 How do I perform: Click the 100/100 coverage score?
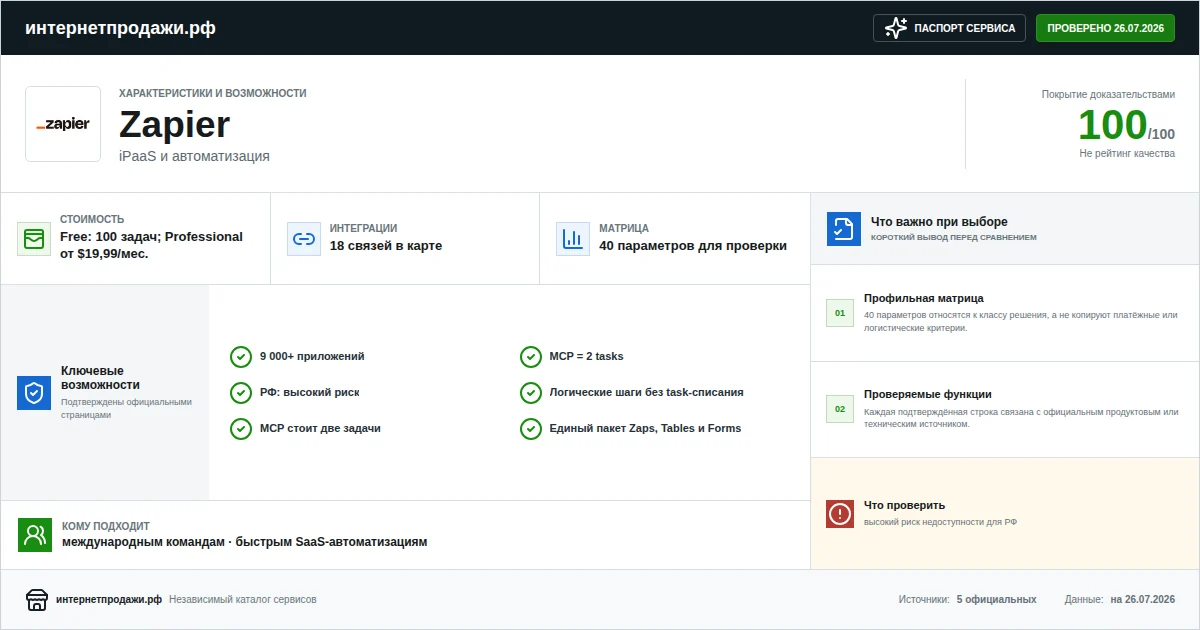coord(1126,126)
